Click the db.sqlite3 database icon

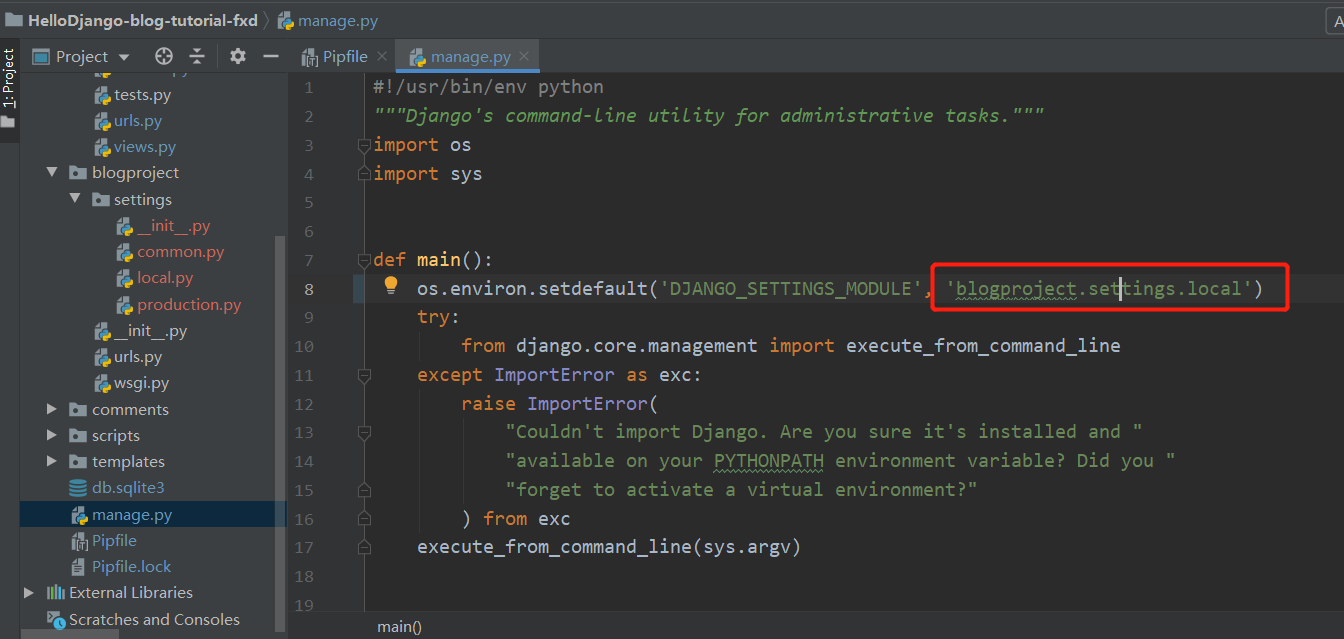coord(77,488)
